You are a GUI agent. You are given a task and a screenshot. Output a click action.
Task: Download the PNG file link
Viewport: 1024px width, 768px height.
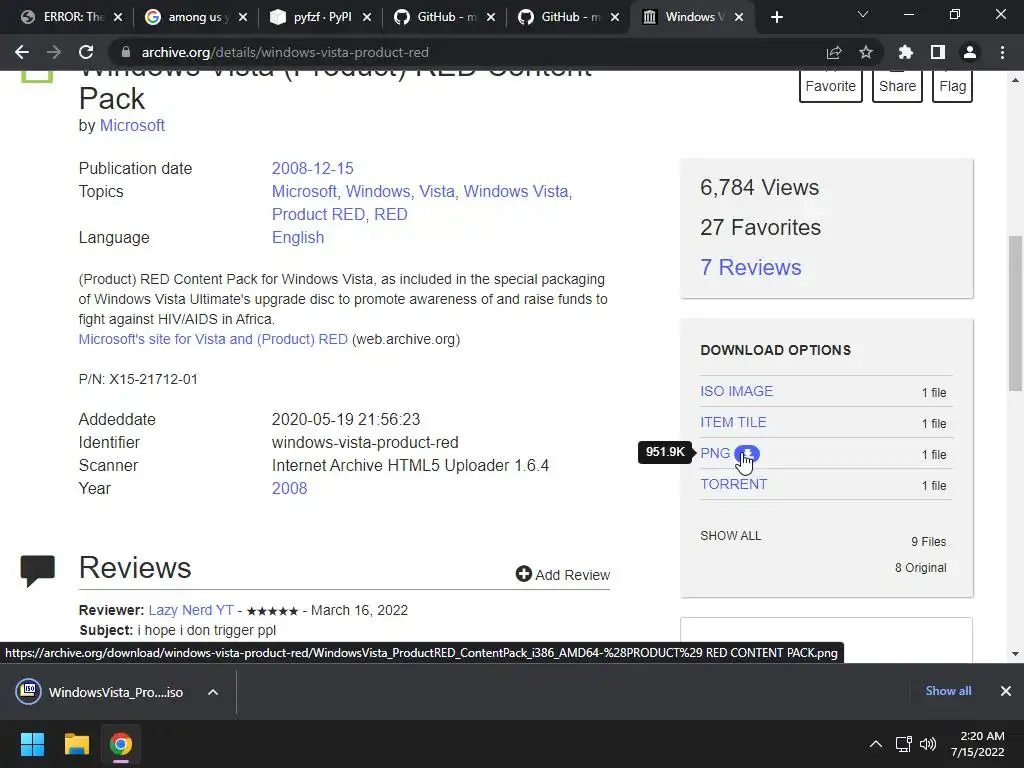tap(714, 453)
